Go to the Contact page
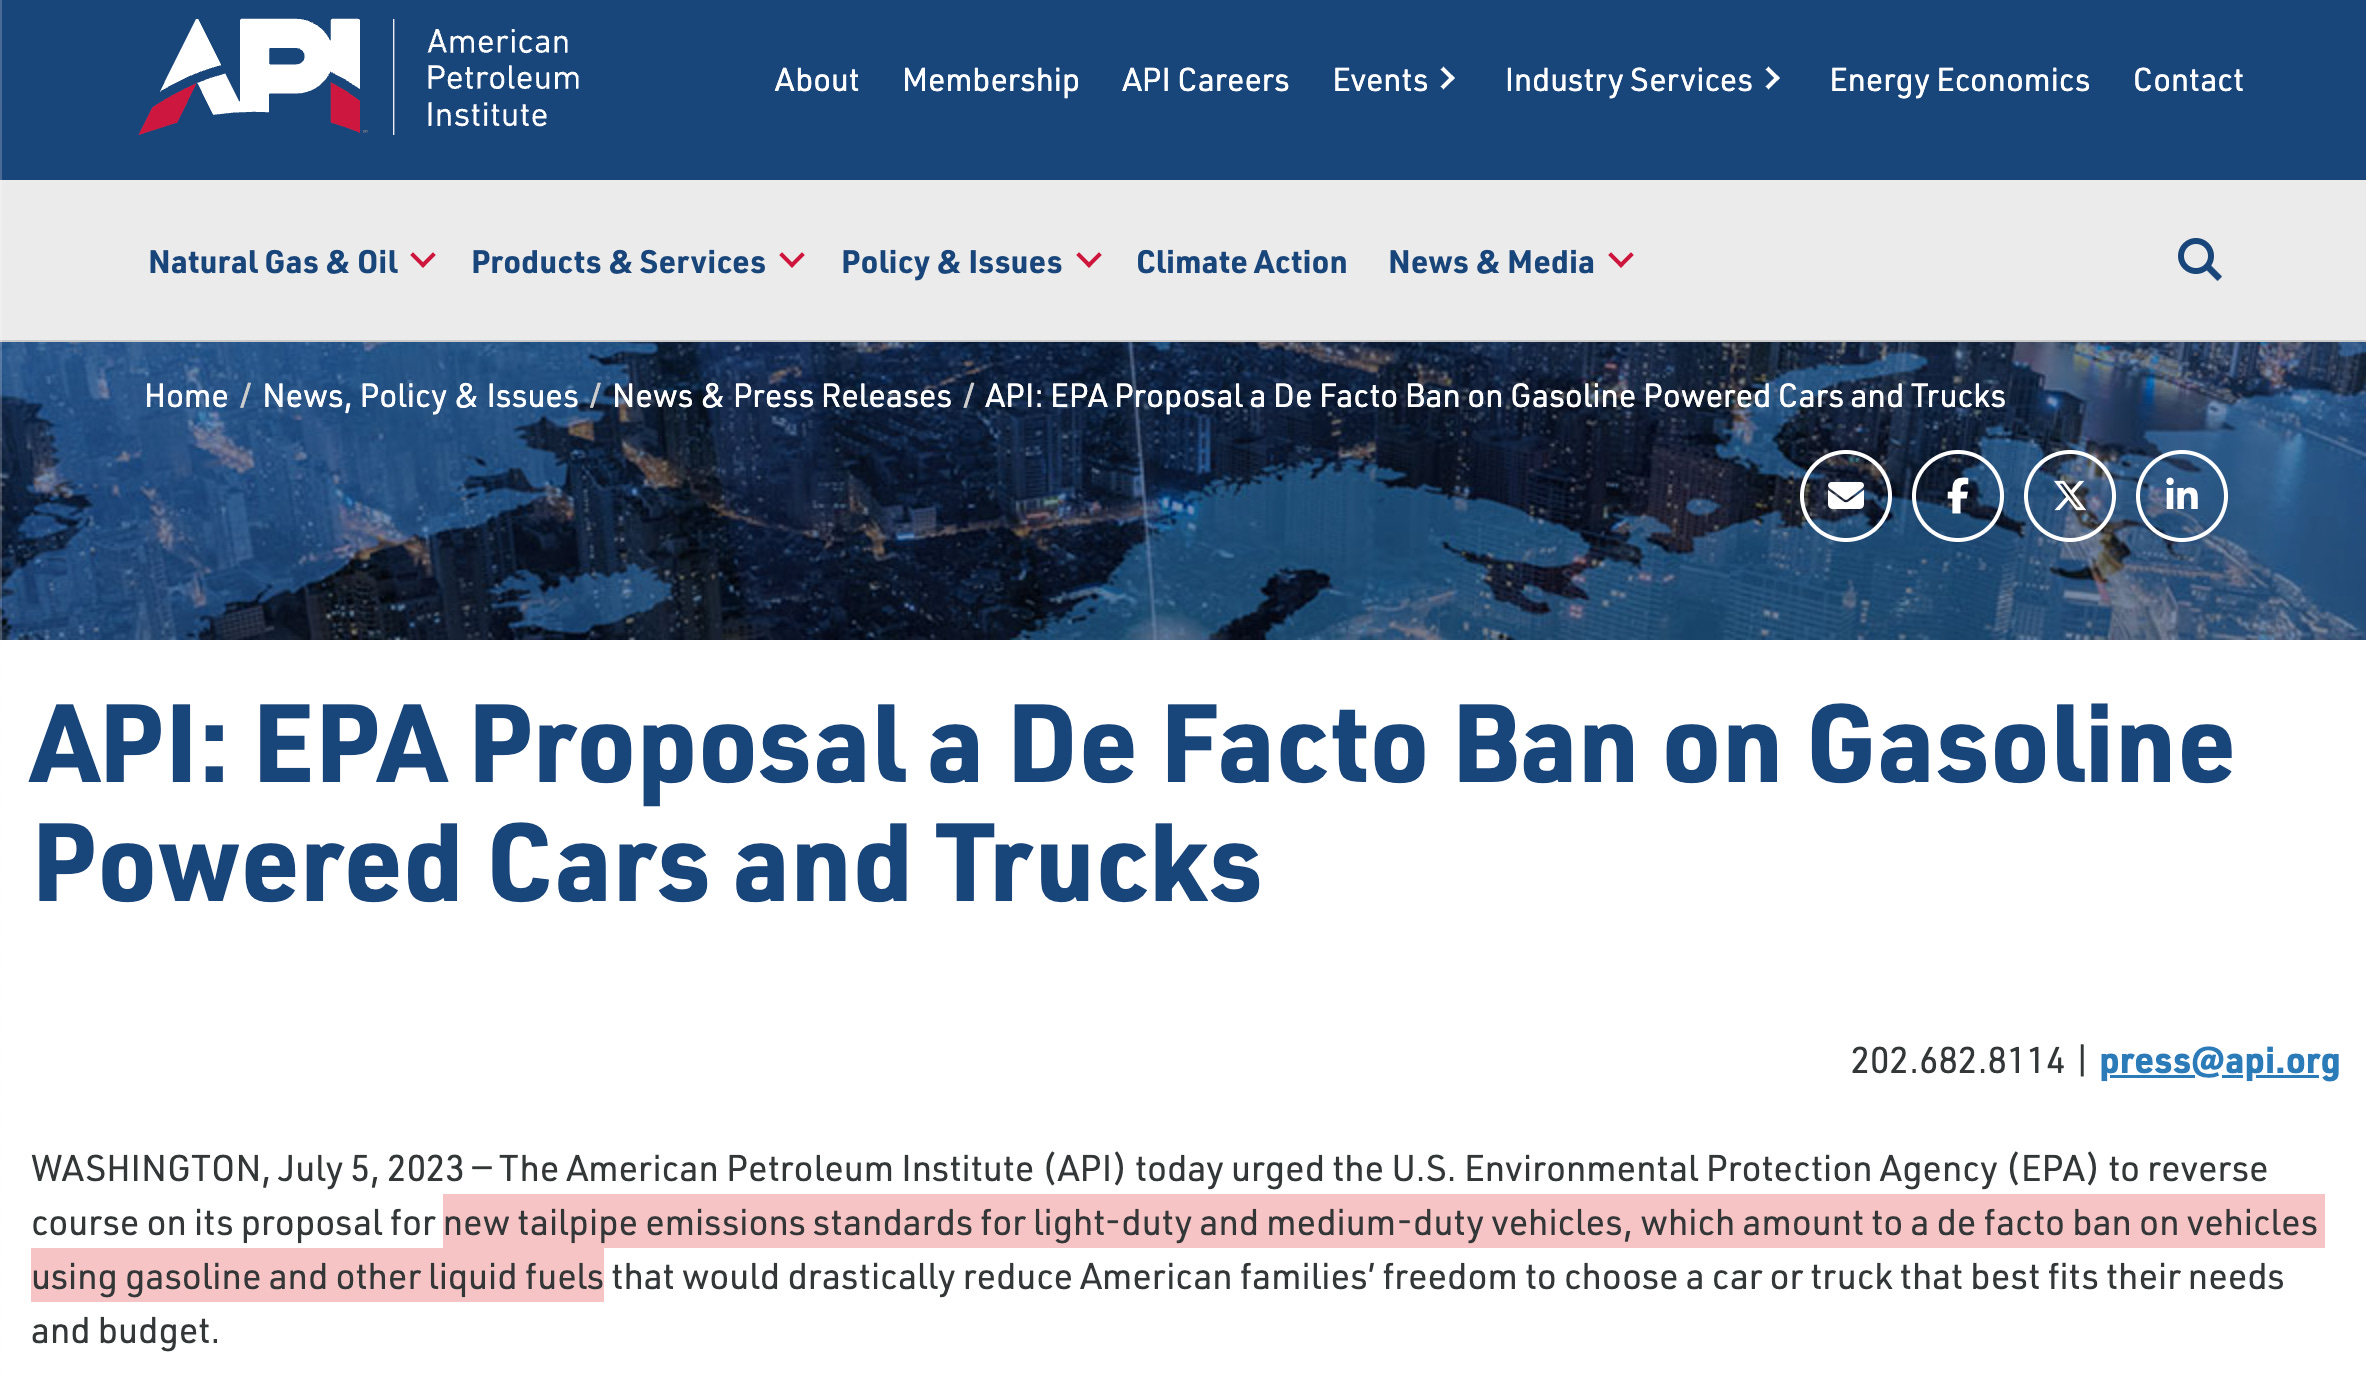Screen dimensions: 2366x1382 [x=2188, y=79]
